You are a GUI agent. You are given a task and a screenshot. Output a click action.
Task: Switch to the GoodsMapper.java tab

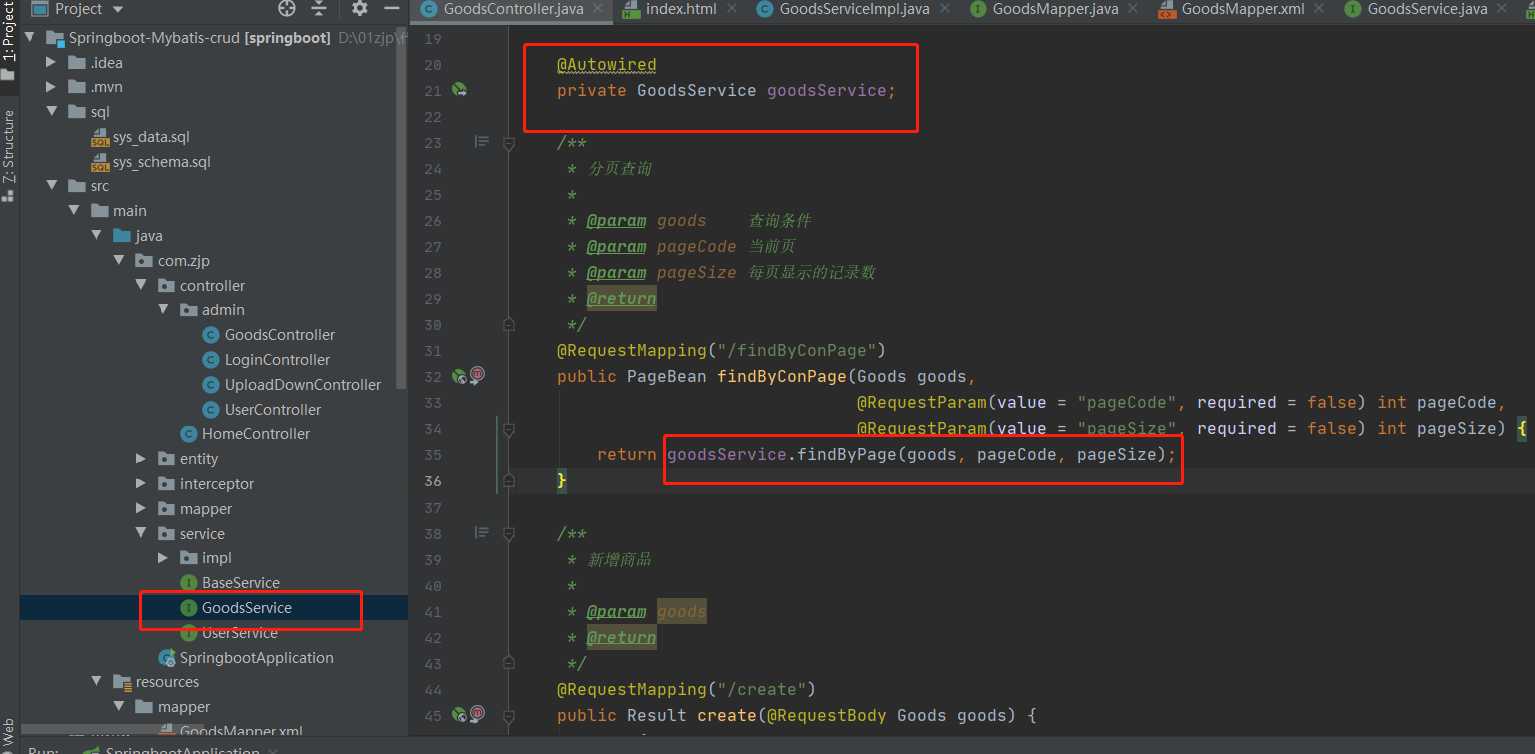point(1055,9)
